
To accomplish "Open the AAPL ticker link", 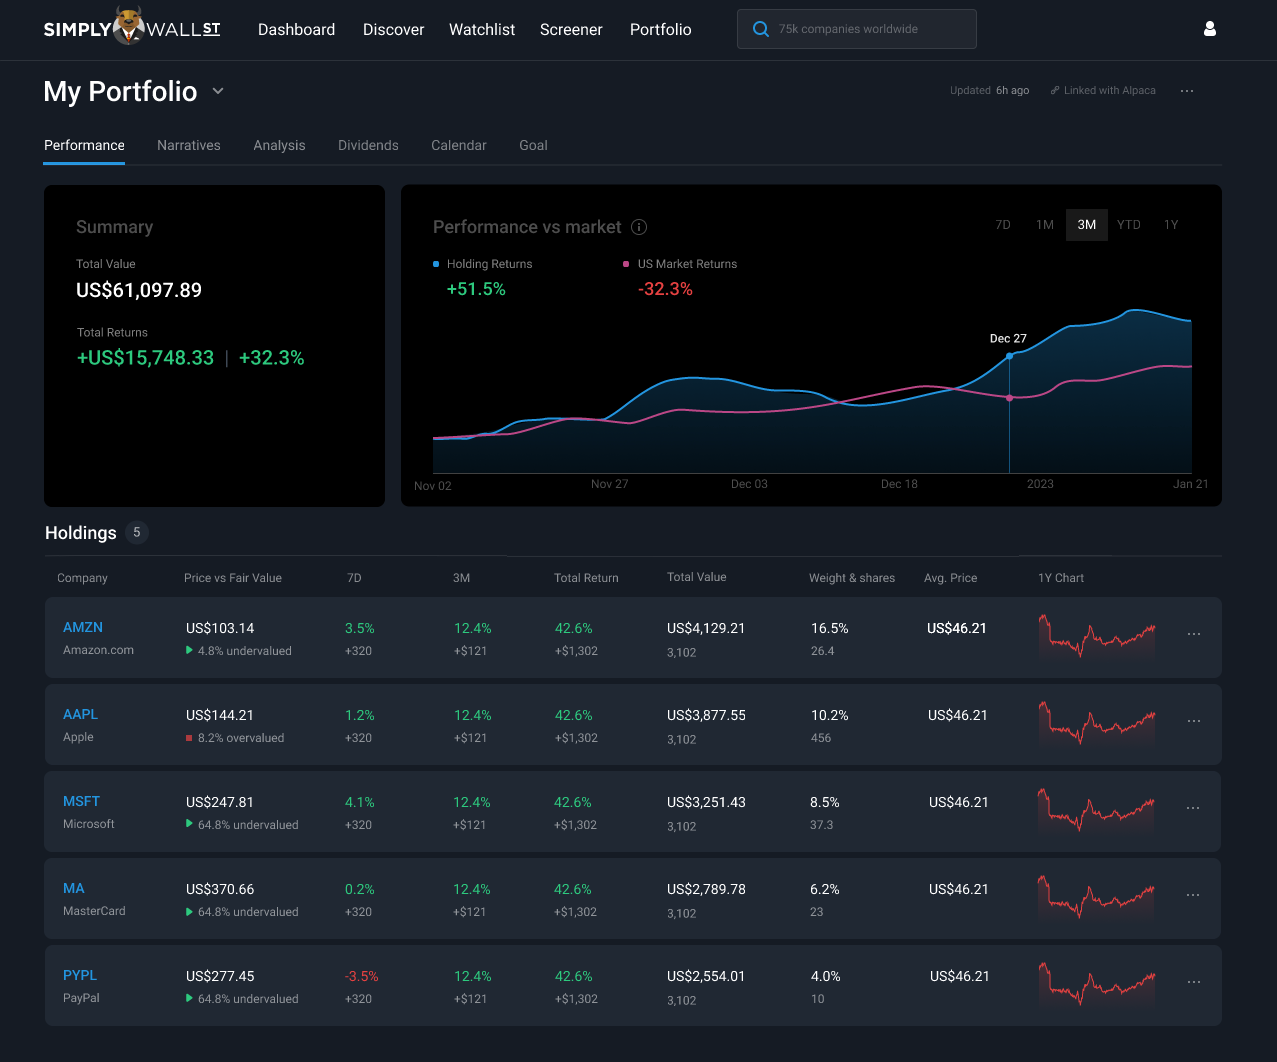I will click(81, 714).
